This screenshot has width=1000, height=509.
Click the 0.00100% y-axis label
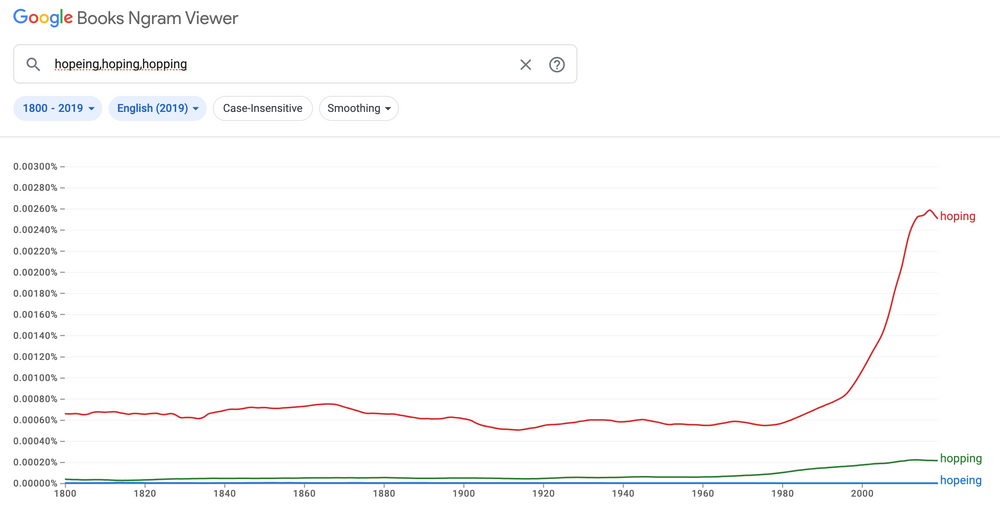(x=35, y=378)
